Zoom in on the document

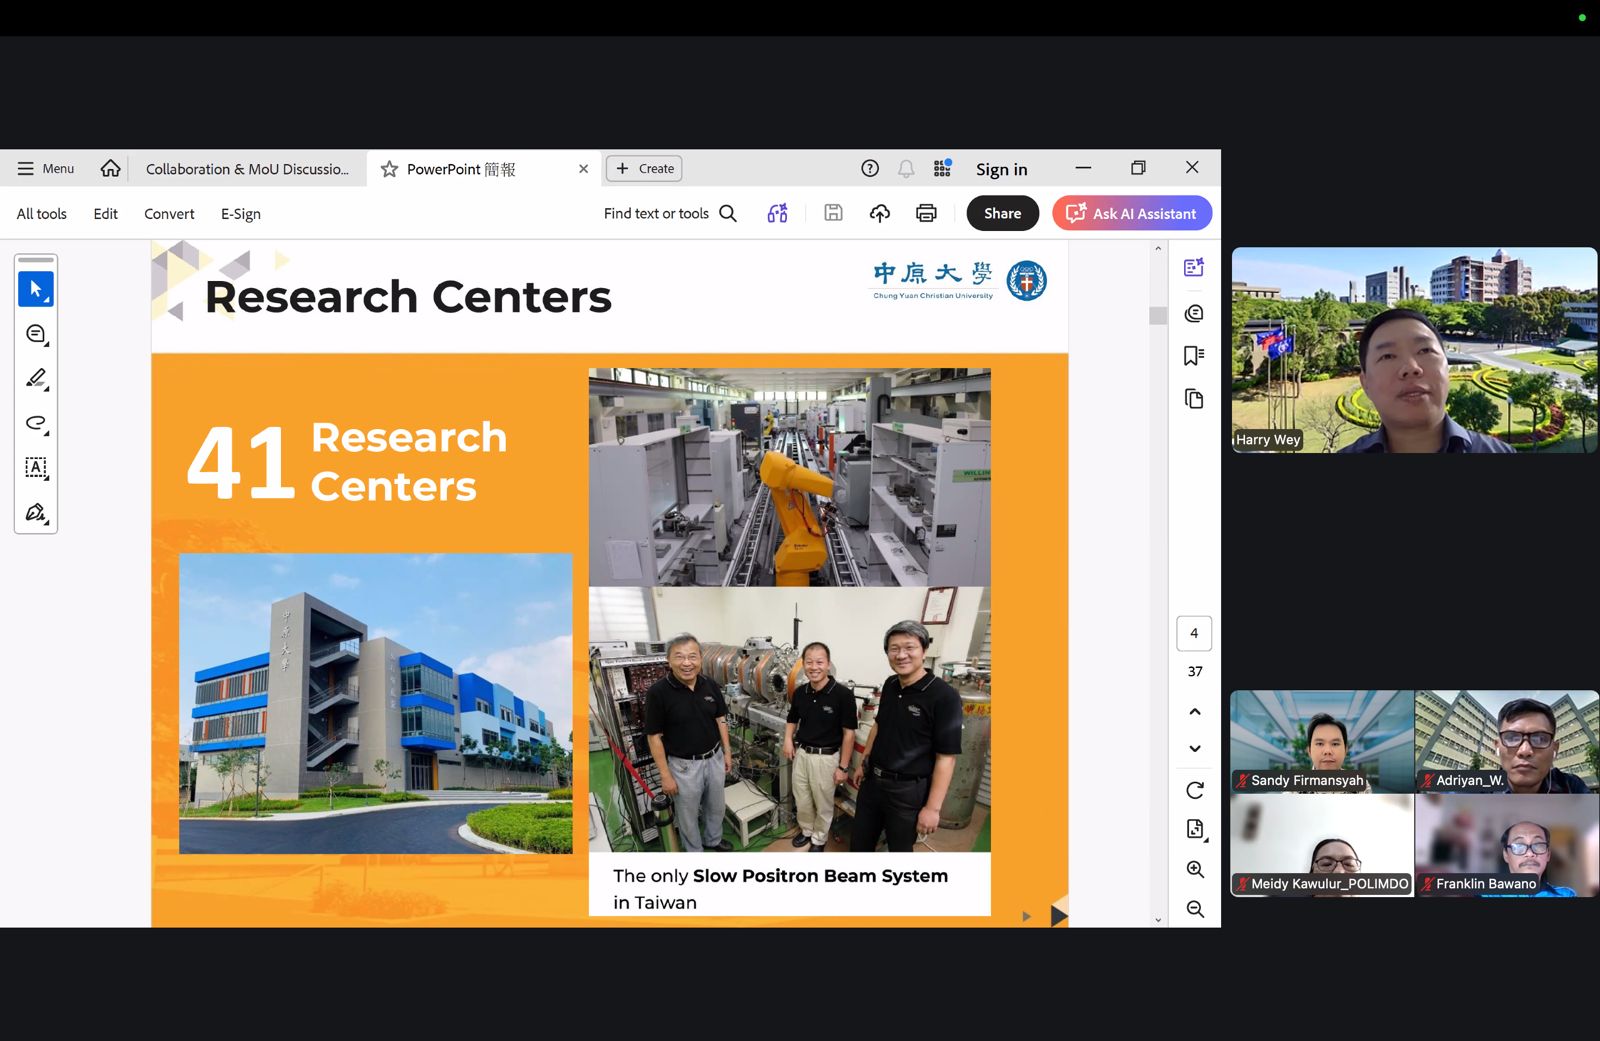(1194, 869)
